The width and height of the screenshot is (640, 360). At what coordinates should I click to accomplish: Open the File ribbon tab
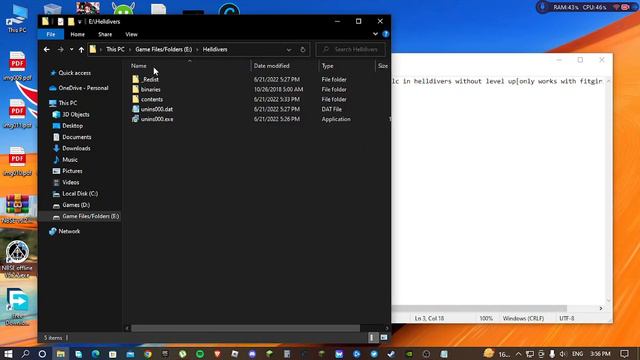(x=51, y=34)
